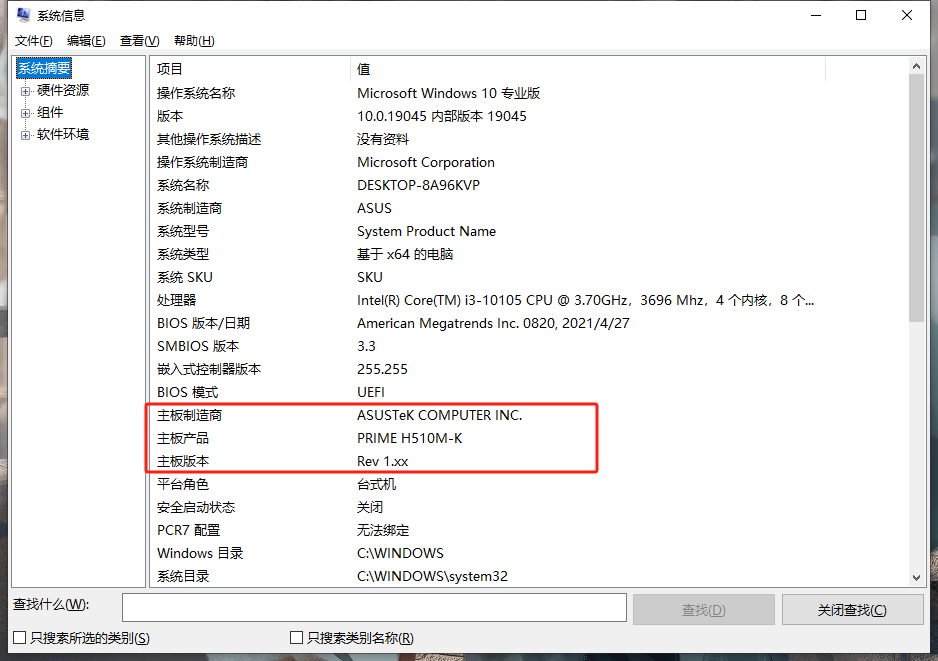The width and height of the screenshot is (938, 661).
Task: Click the System Information app icon in title bar
Action: [23, 15]
